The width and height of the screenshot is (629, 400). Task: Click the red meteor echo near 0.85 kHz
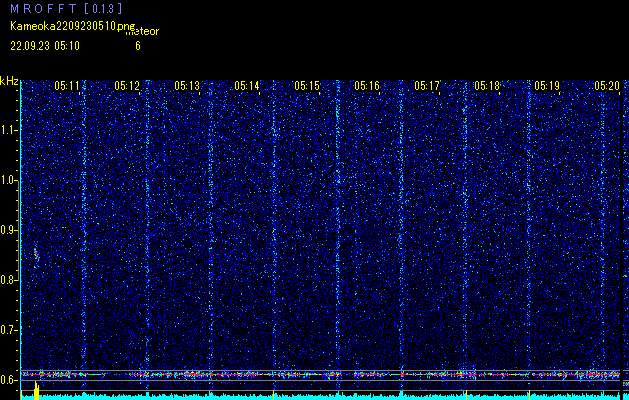36,254
